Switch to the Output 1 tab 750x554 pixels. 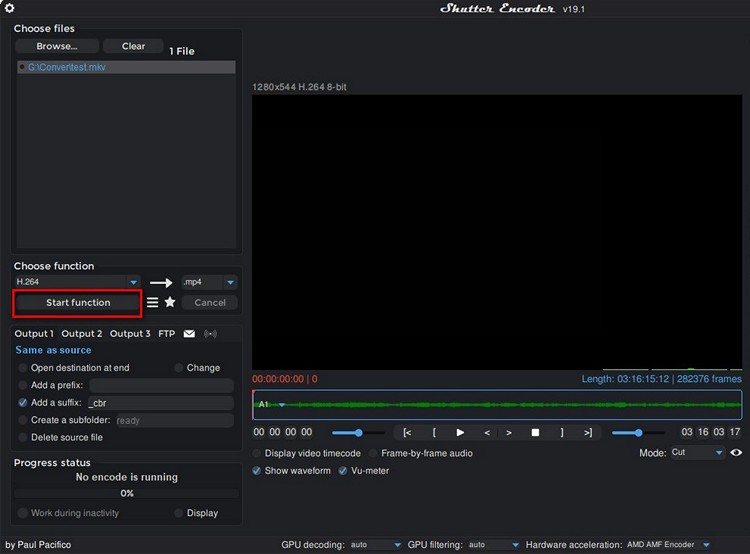click(x=34, y=333)
